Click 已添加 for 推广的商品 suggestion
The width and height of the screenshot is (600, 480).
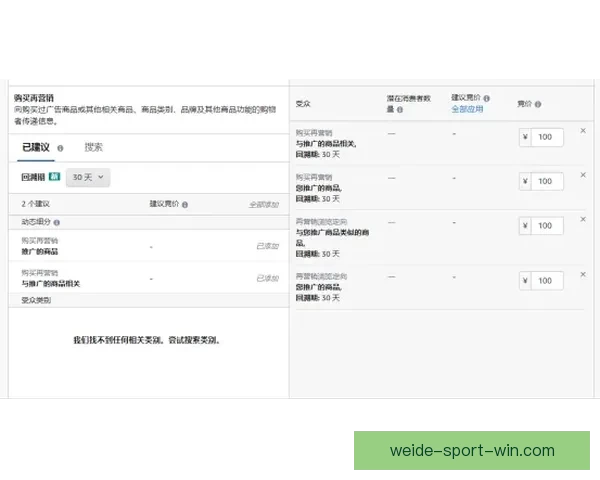(x=267, y=246)
